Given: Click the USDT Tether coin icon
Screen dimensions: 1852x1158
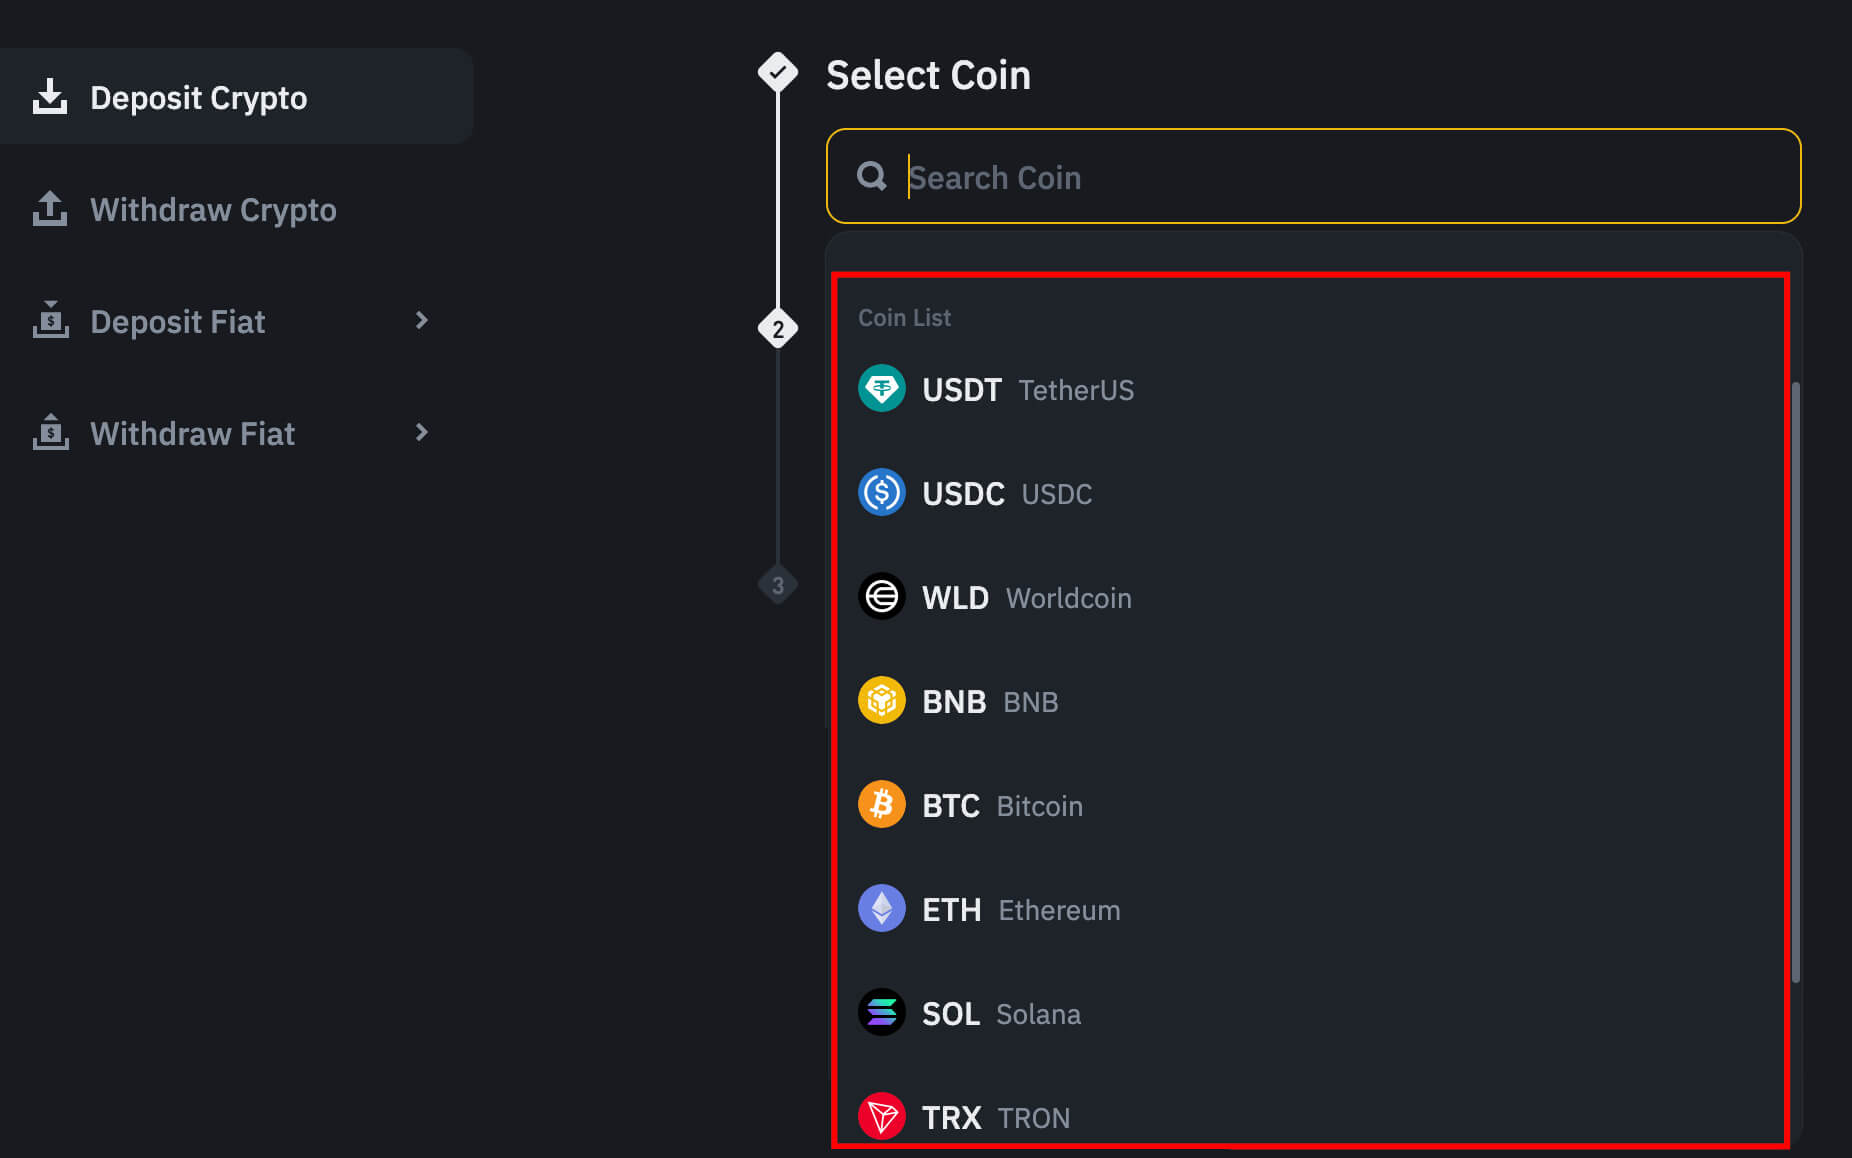Looking at the screenshot, I should click(881, 389).
